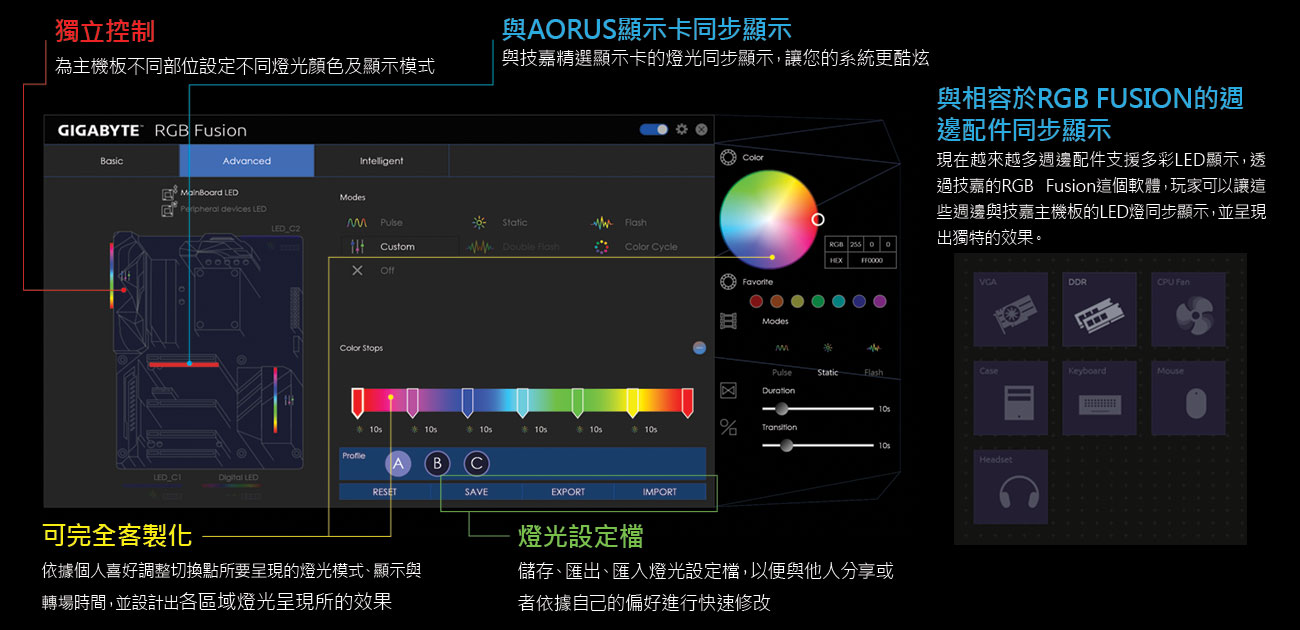Choose the Static mode in Modes list
1300x630 pixels.
click(x=500, y=223)
